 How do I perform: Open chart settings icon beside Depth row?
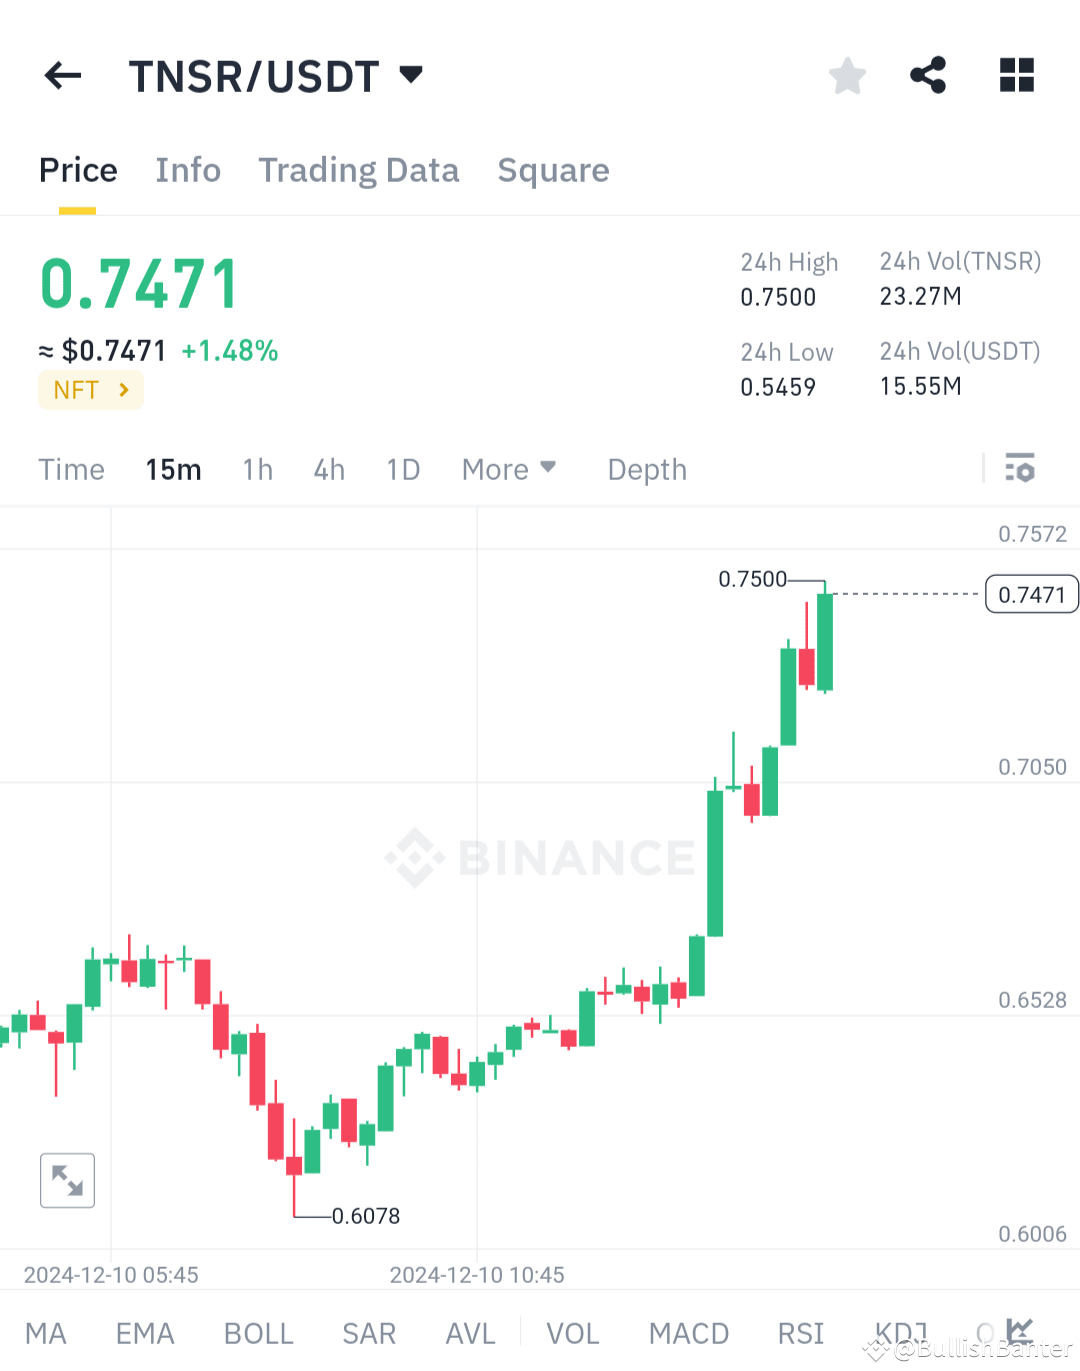1020,468
